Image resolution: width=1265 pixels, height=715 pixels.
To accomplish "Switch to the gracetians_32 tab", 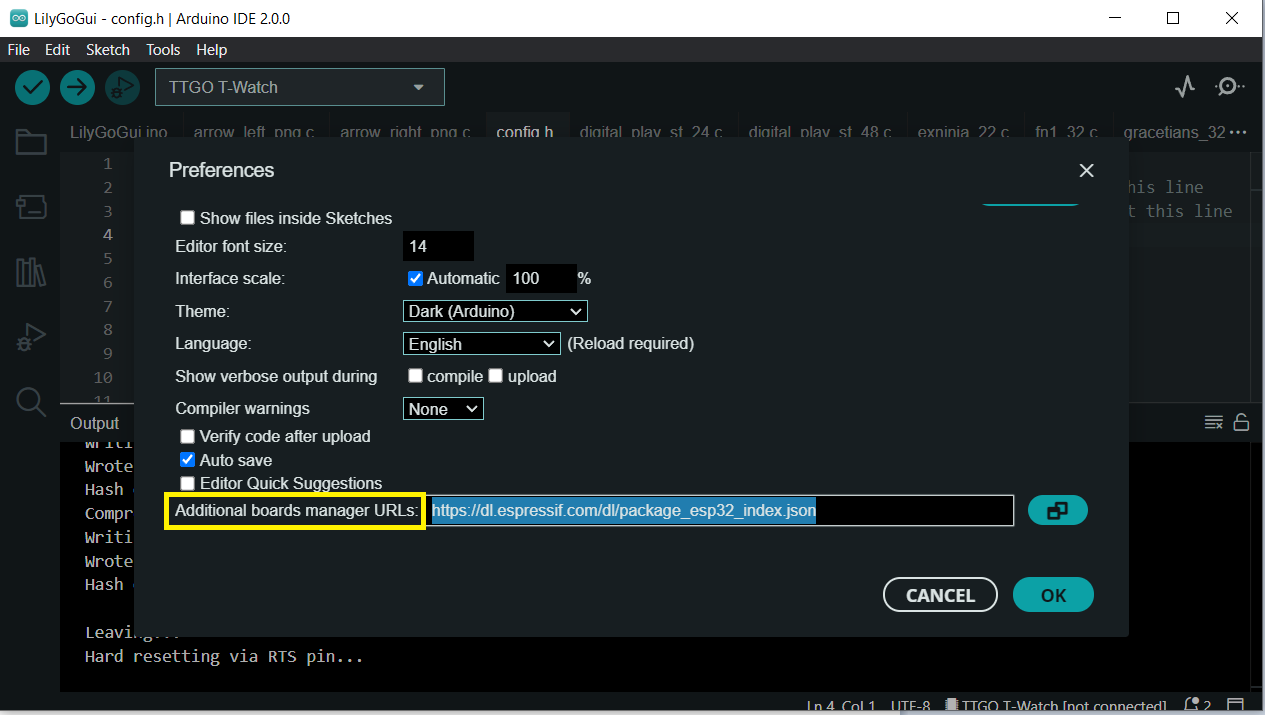I will [1174, 132].
